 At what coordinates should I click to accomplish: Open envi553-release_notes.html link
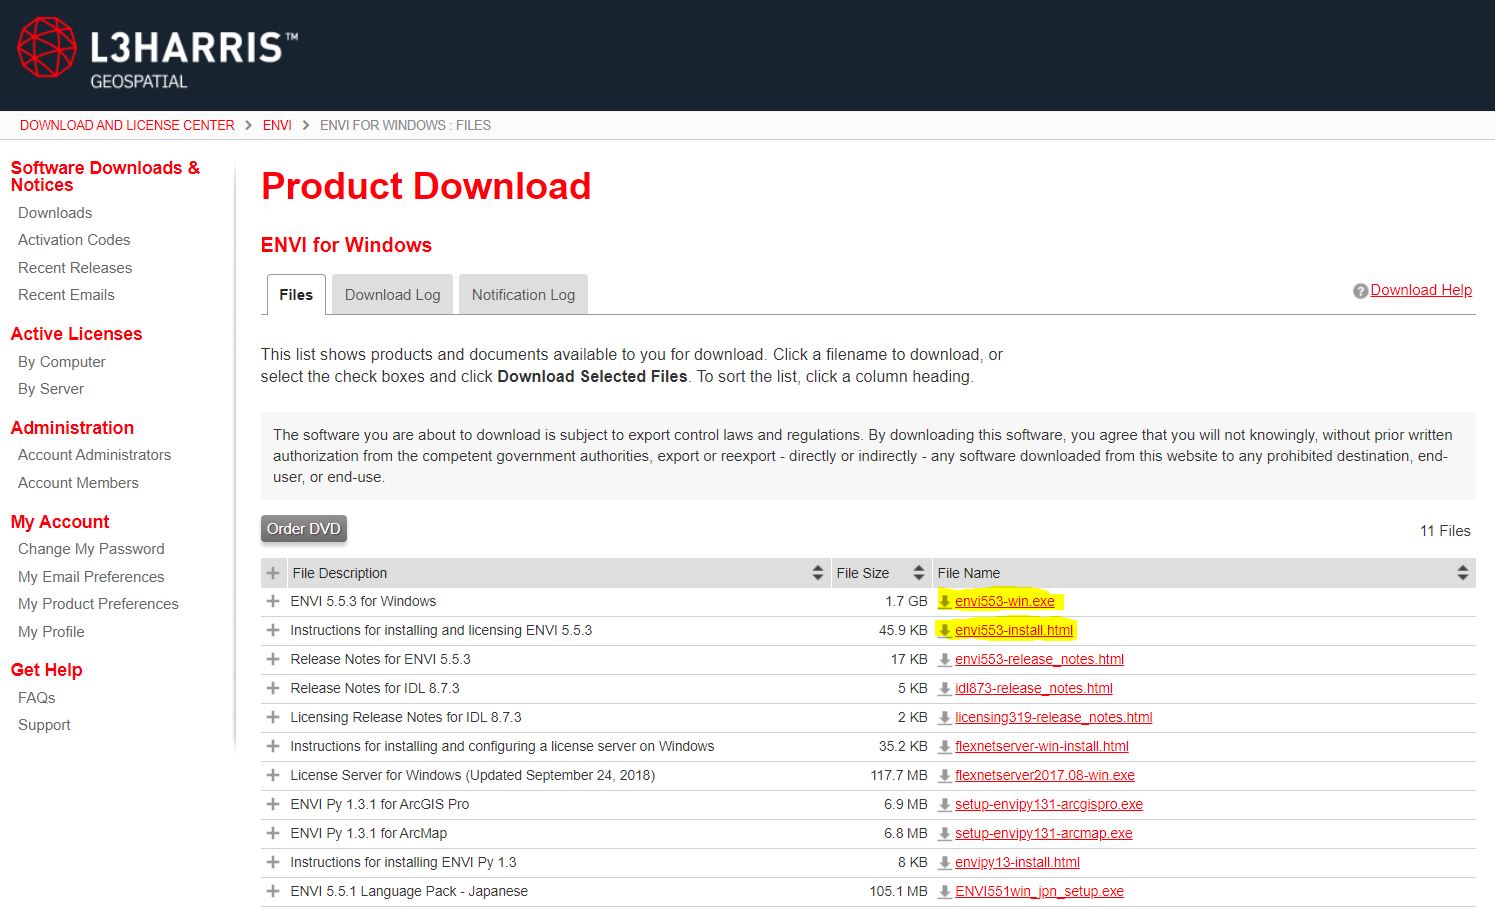1039,660
